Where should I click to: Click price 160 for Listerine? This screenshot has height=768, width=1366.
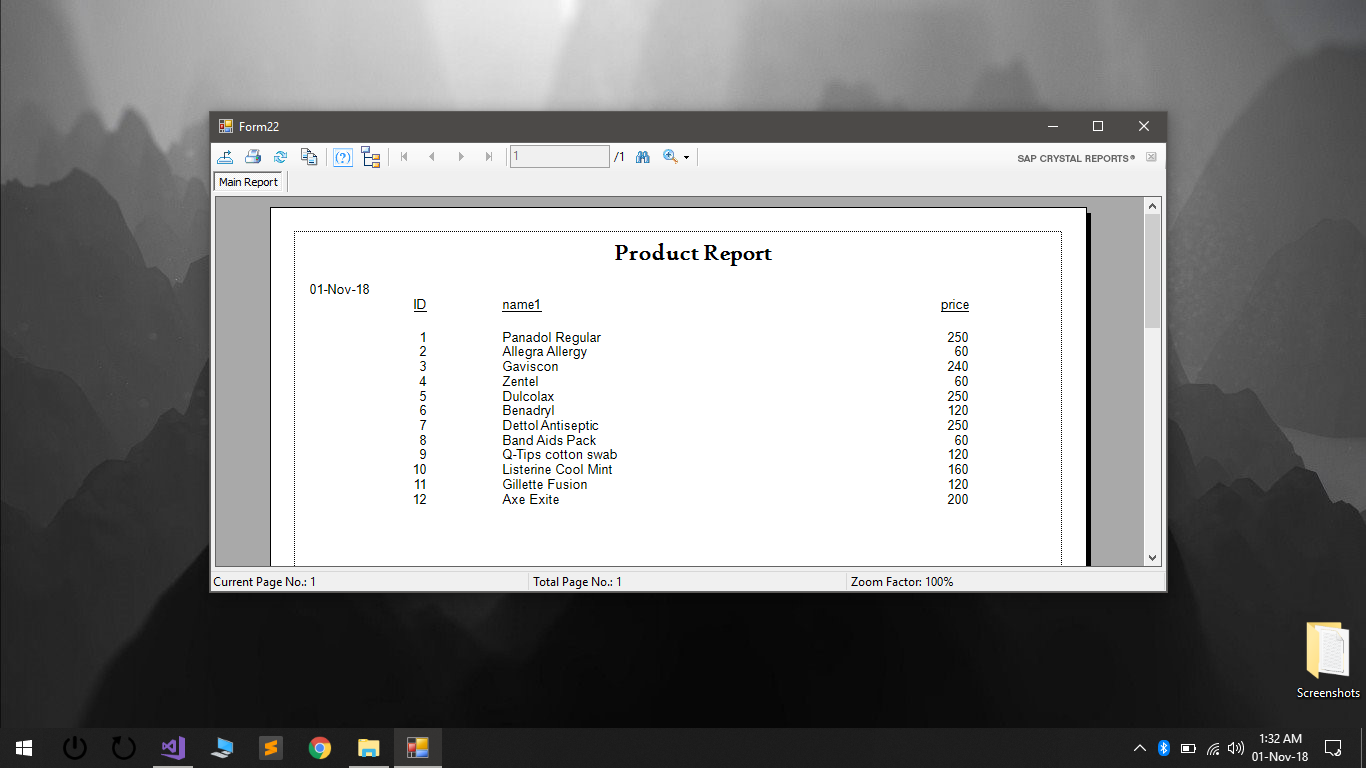pos(957,470)
